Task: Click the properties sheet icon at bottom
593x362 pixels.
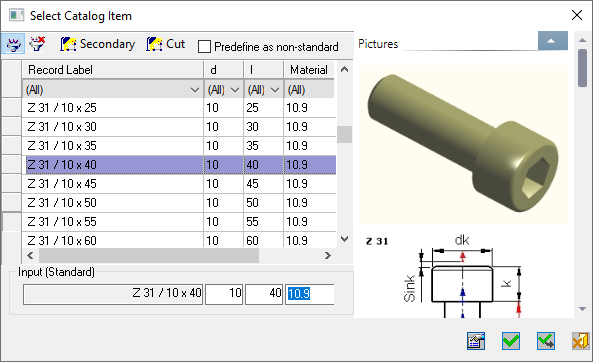Action: click(x=476, y=341)
